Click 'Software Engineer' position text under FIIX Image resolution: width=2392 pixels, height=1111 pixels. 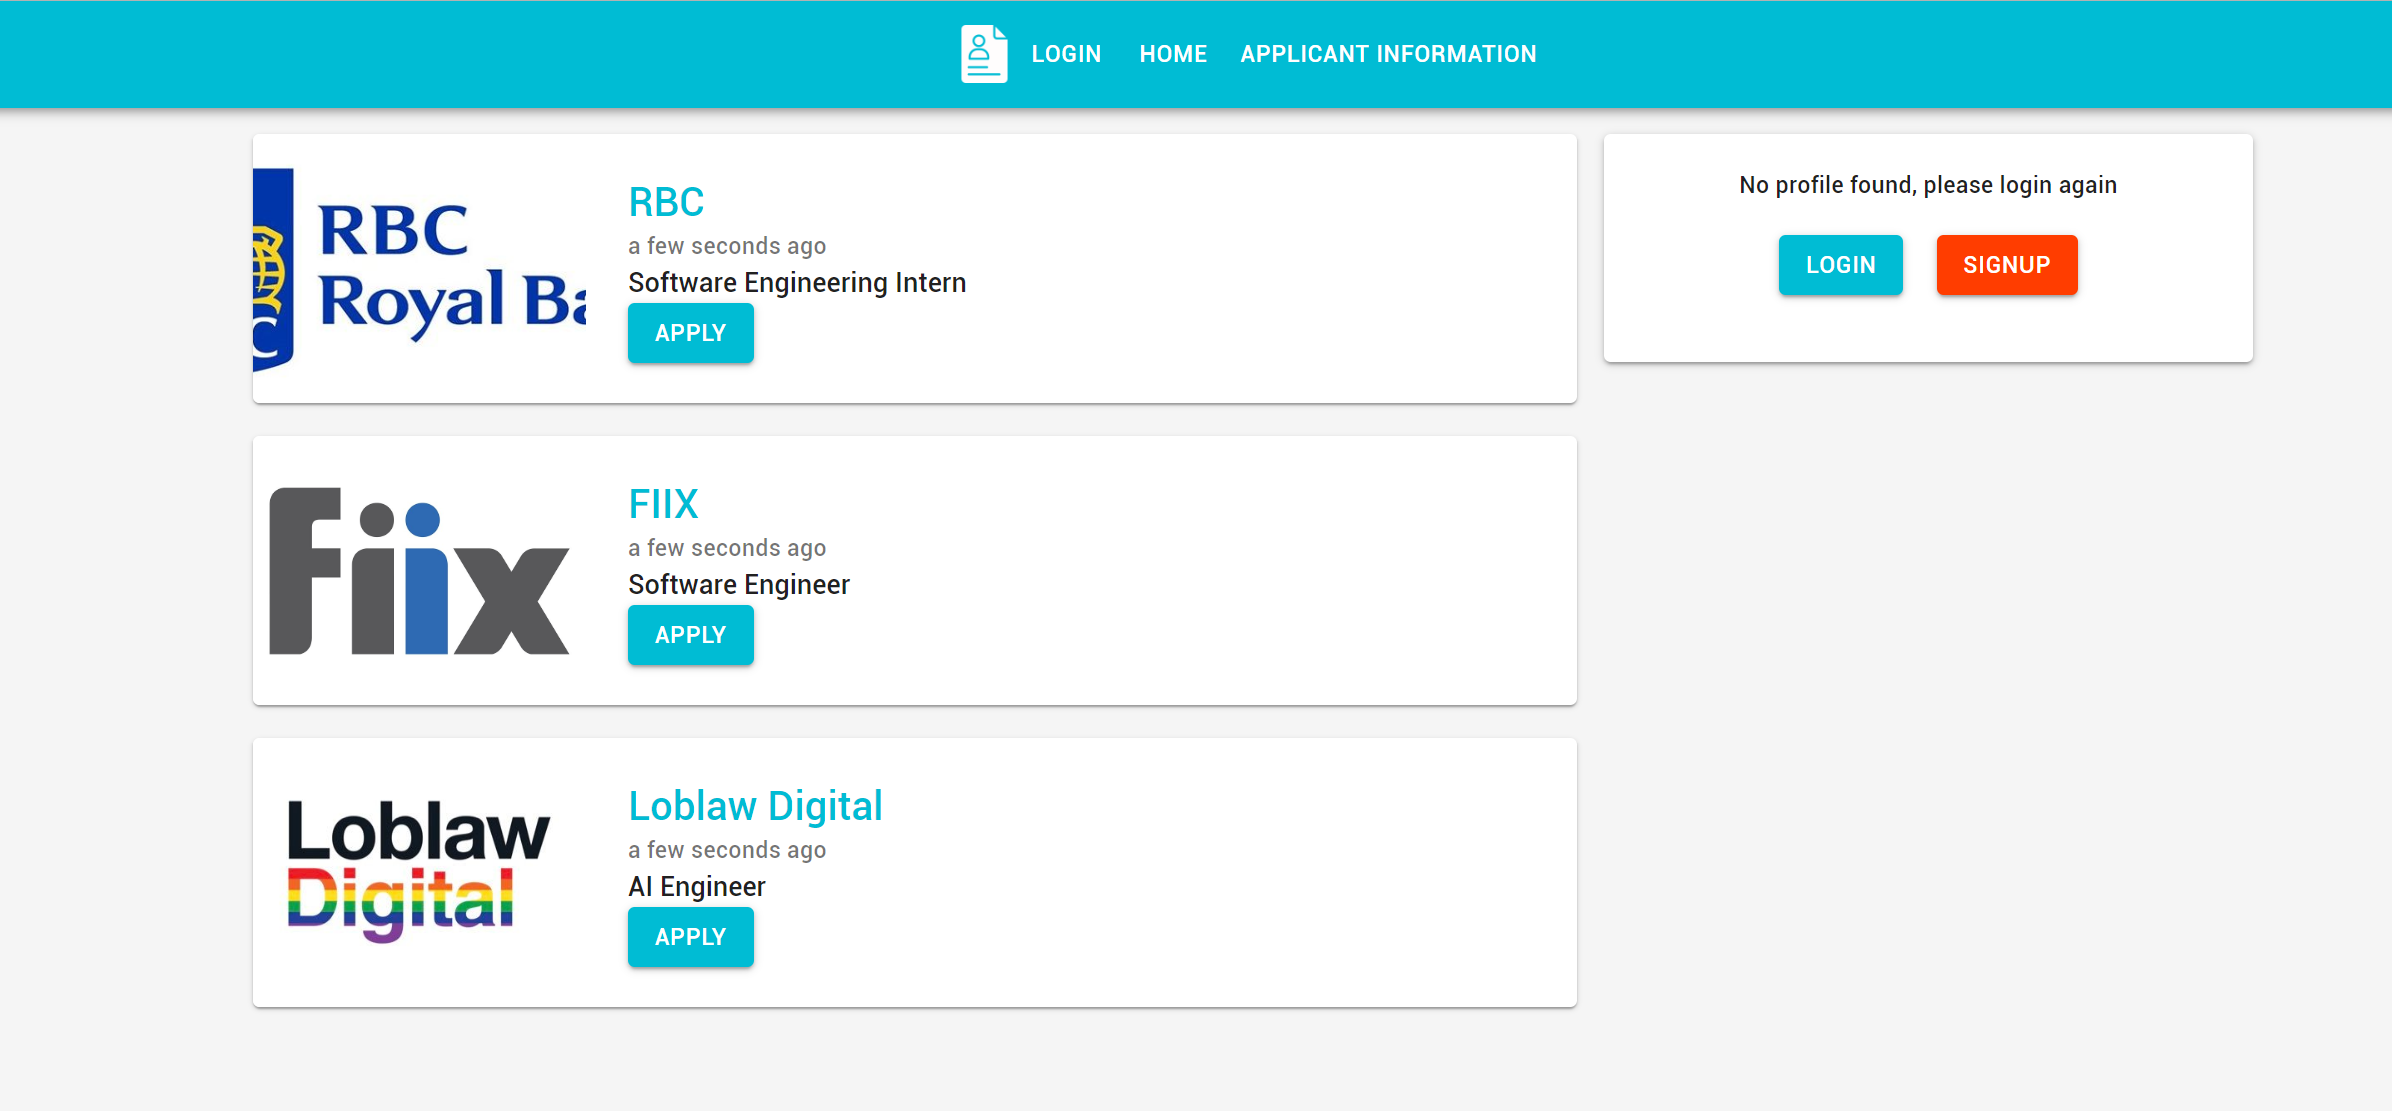[x=739, y=585]
